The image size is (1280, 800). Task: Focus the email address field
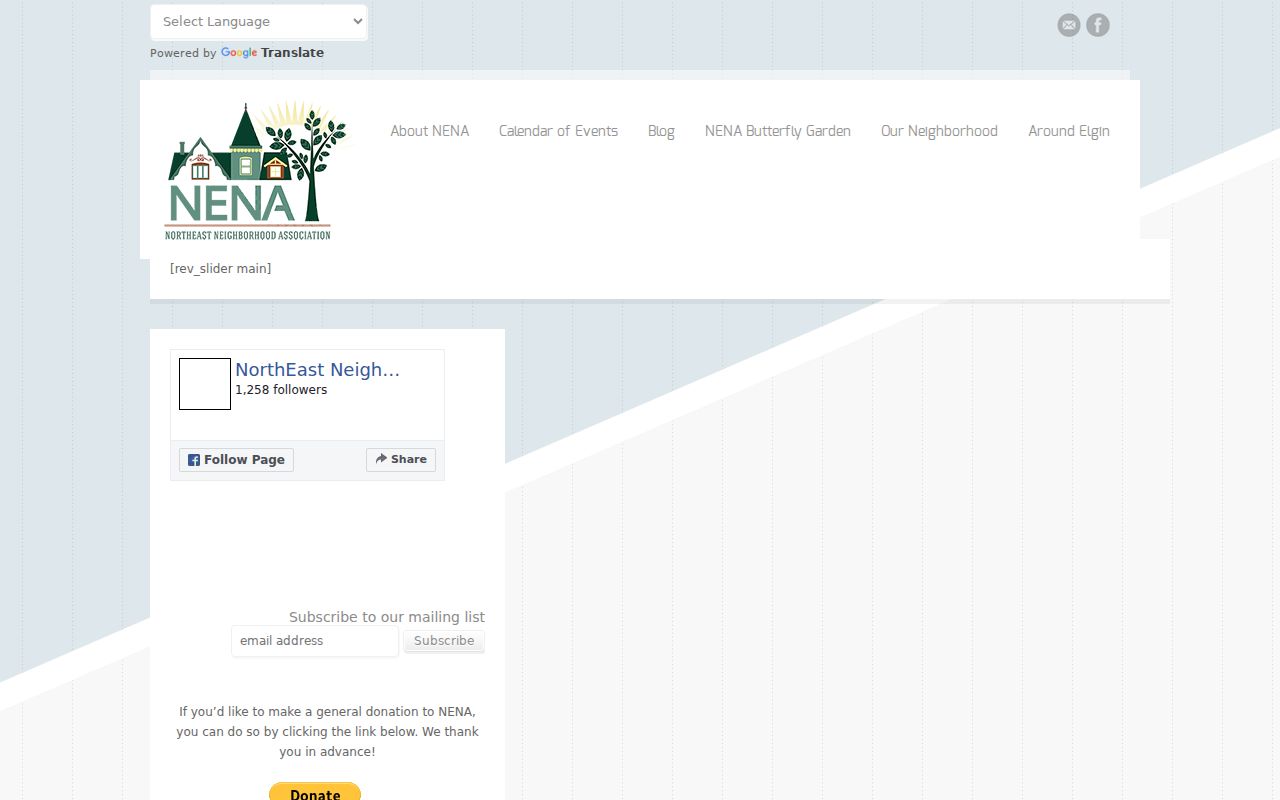(315, 641)
